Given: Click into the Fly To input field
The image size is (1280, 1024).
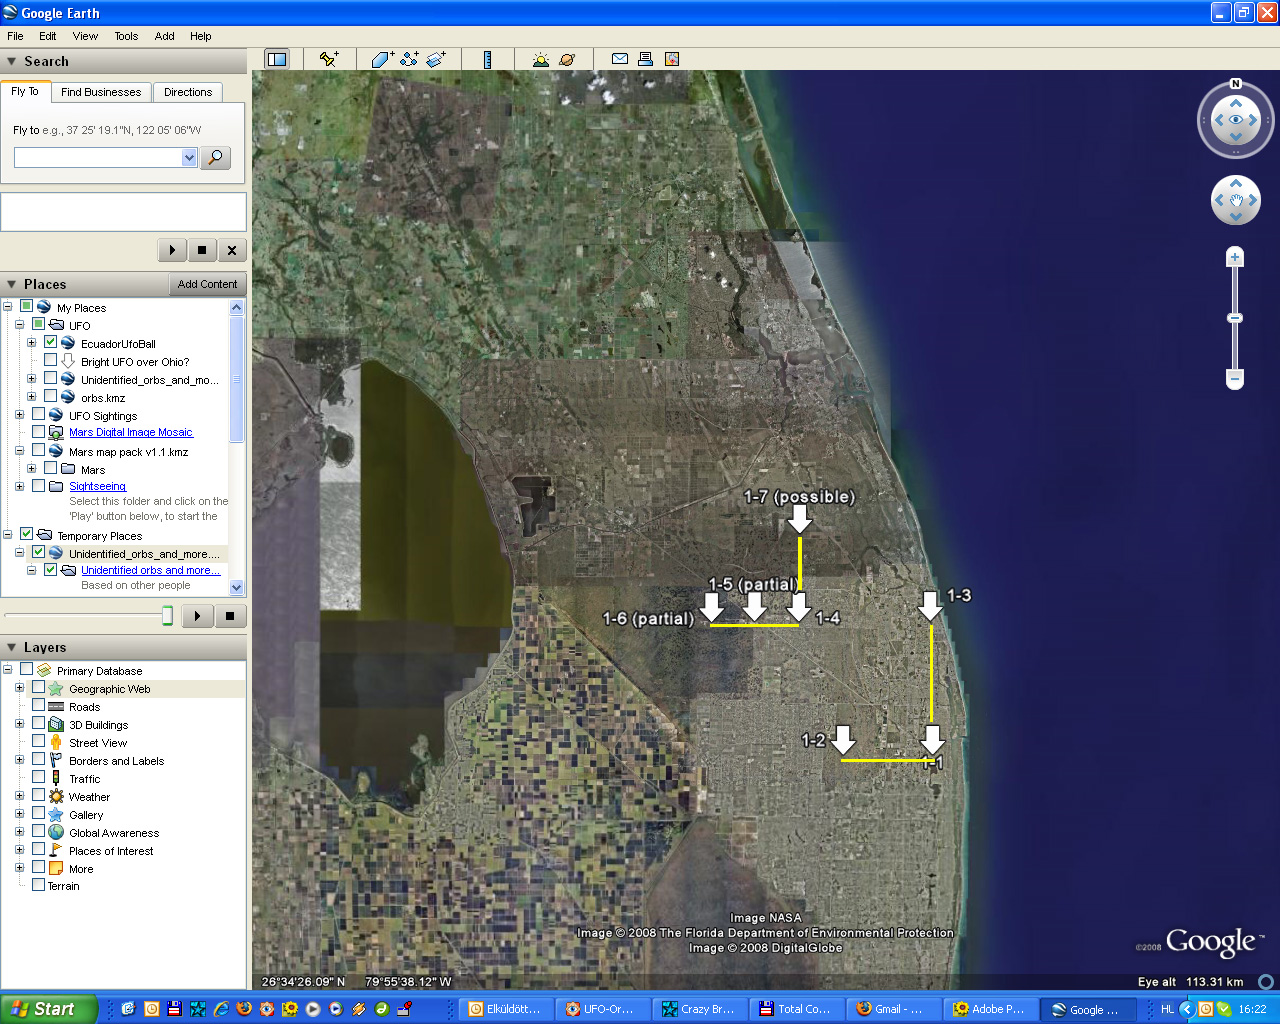Looking at the screenshot, I should tap(98, 158).
